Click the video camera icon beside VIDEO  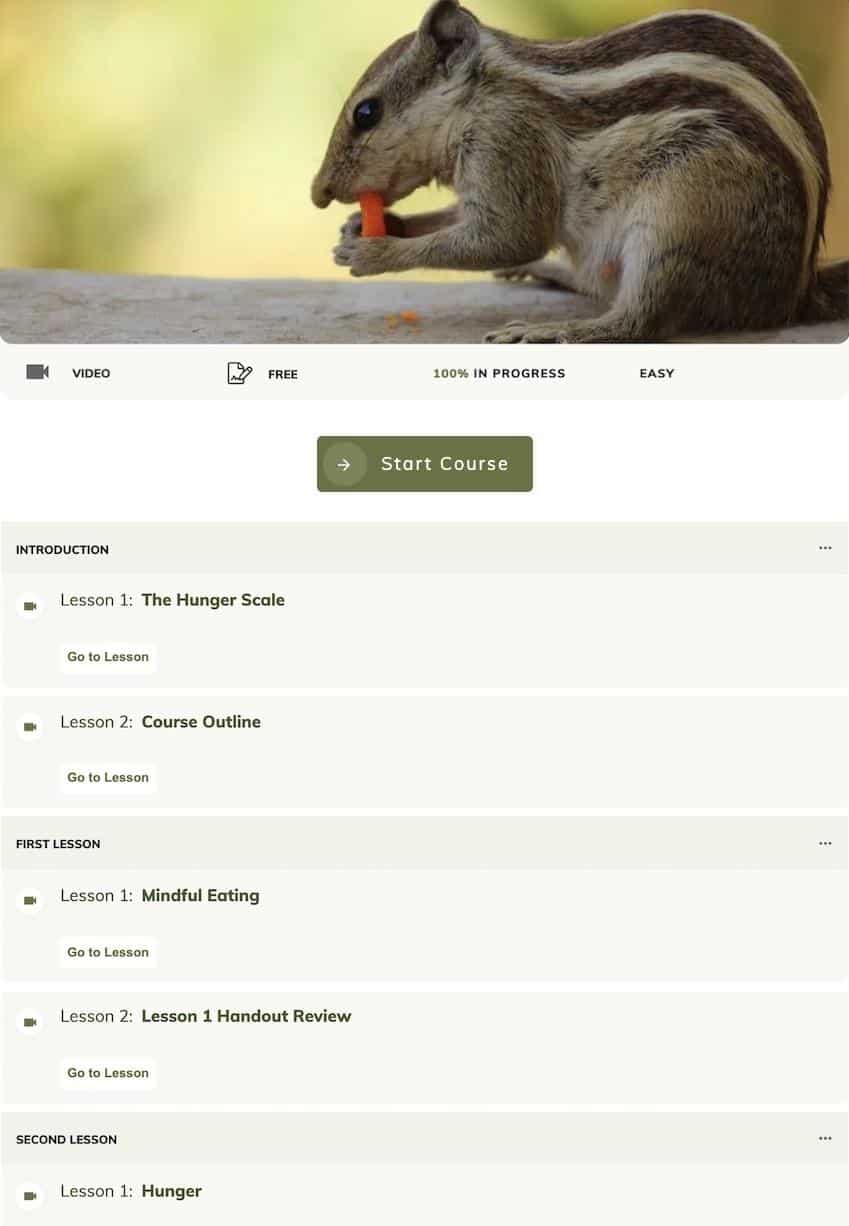tap(38, 372)
